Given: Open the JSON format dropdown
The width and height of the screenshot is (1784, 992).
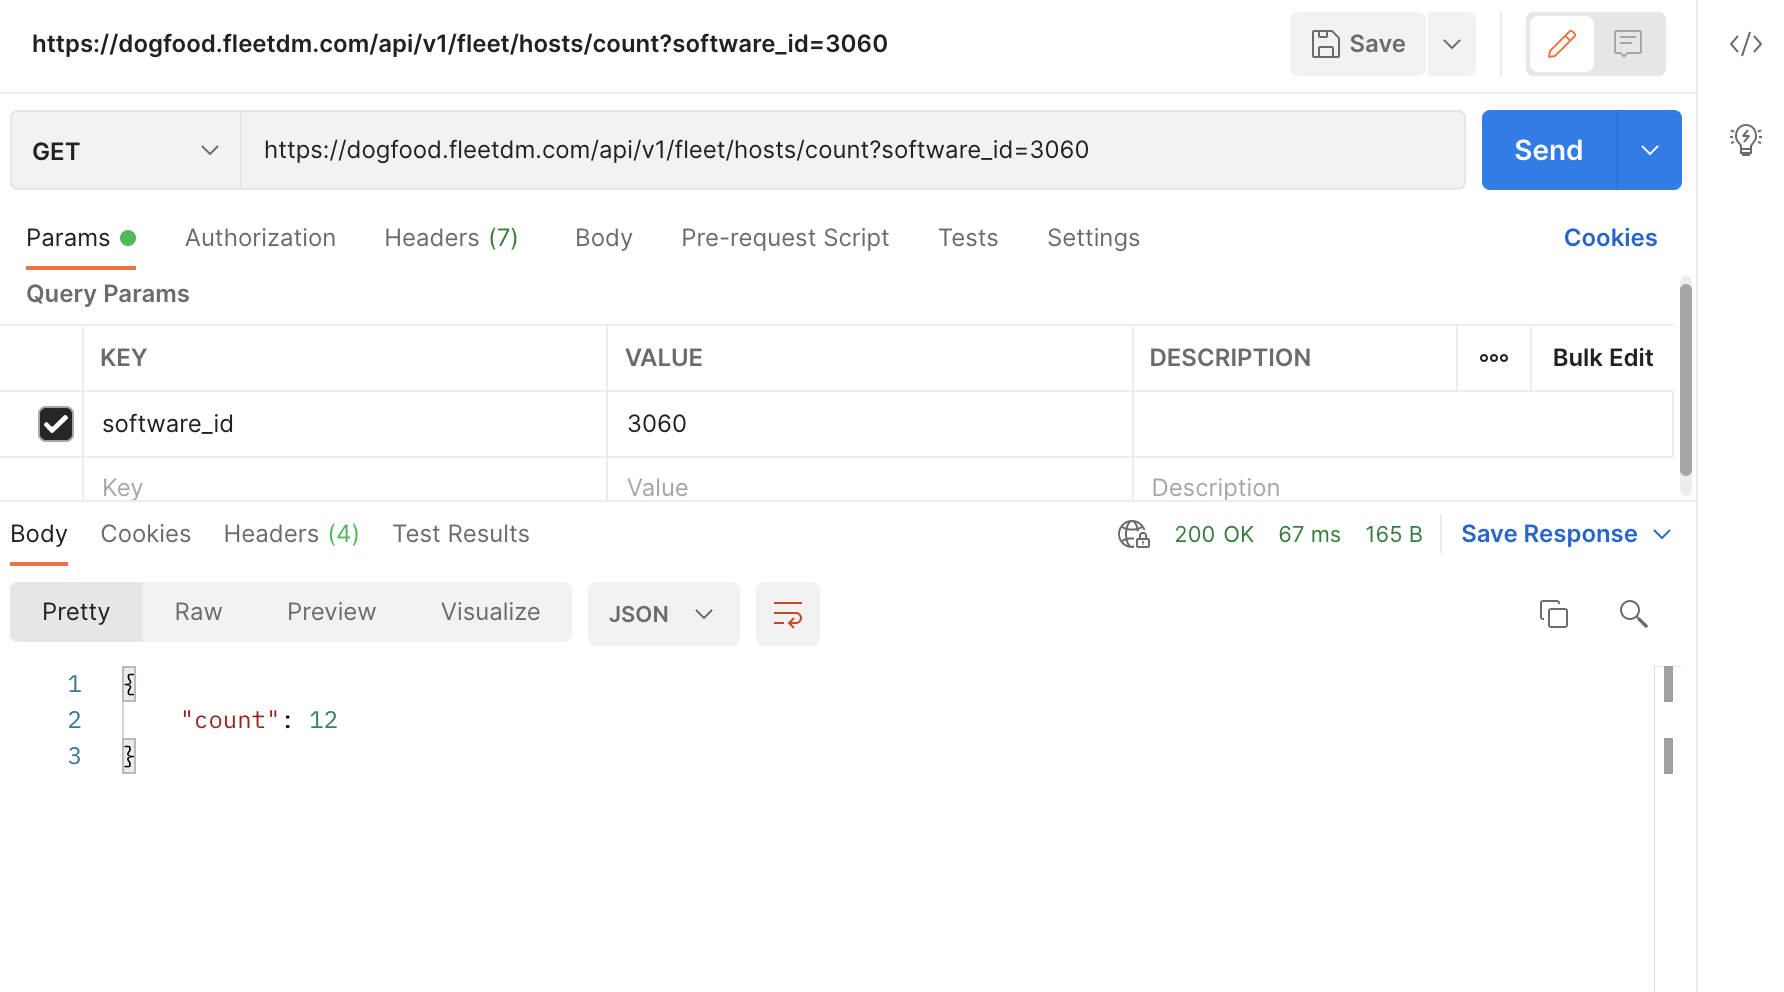Looking at the screenshot, I should coord(662,614).
